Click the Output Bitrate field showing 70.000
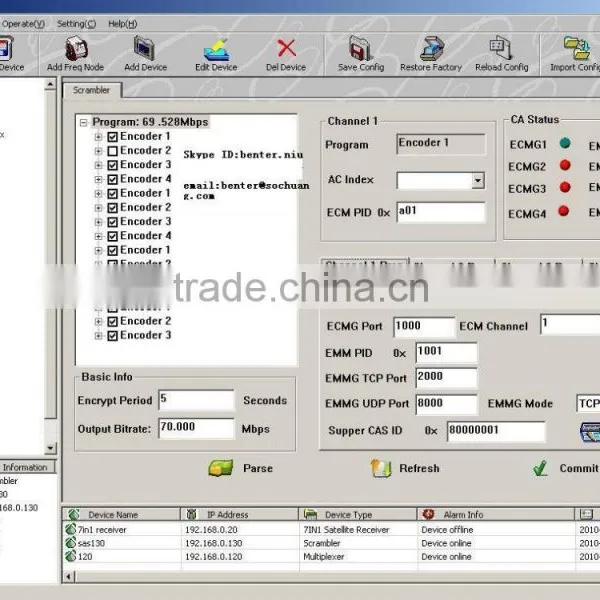 196,428
